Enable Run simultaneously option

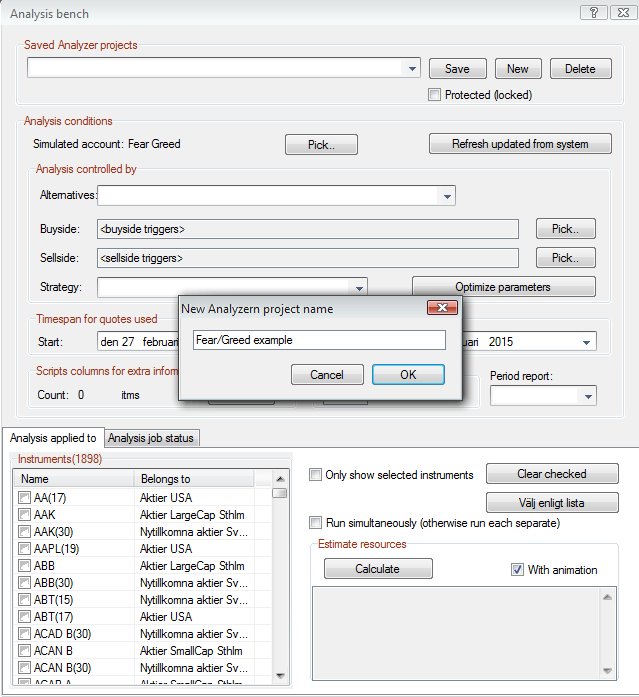tap(315, 523)
